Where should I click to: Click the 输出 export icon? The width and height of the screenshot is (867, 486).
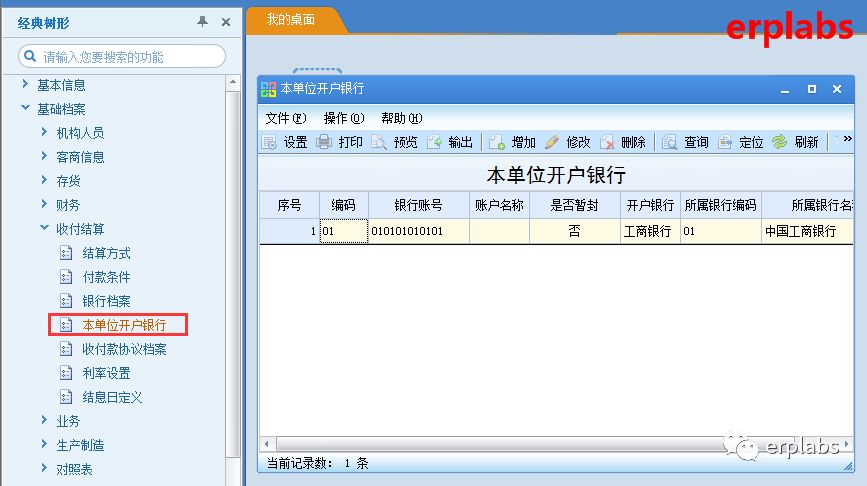pyautogui.click(x=434, y=142)
